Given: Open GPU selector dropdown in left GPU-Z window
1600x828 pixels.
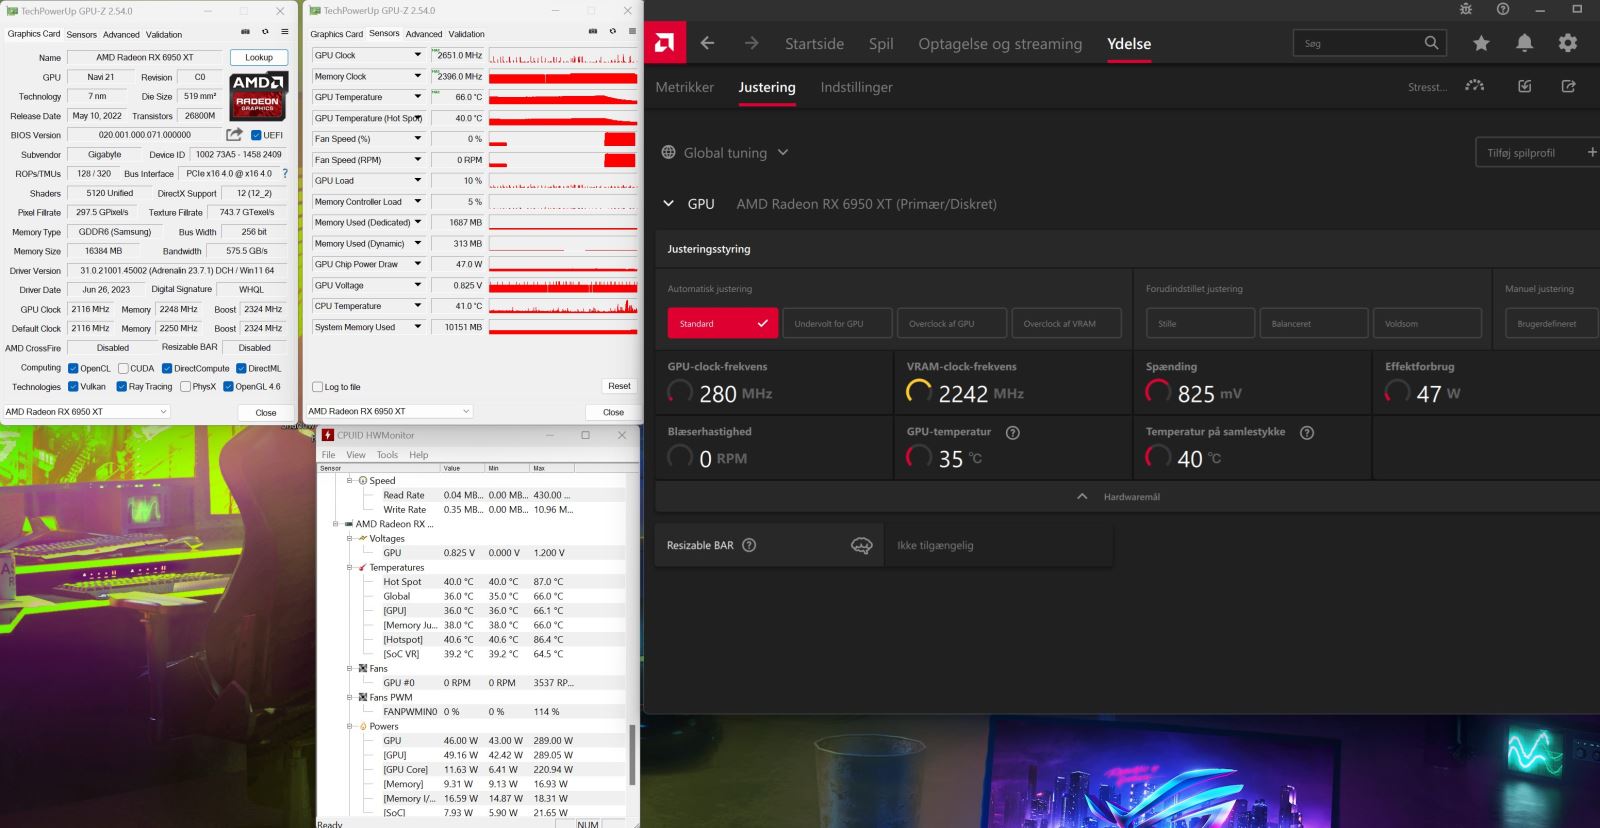Looking at the screenshot, I should click(x=86, y=411).
